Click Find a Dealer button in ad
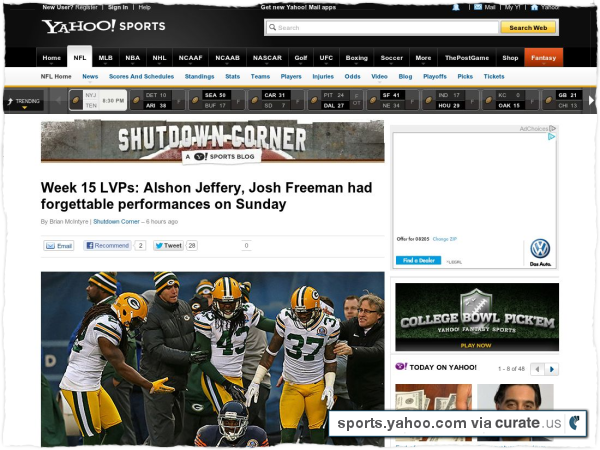Image resolution: width=600 pixels, height=450 pixels. [419, 261]
